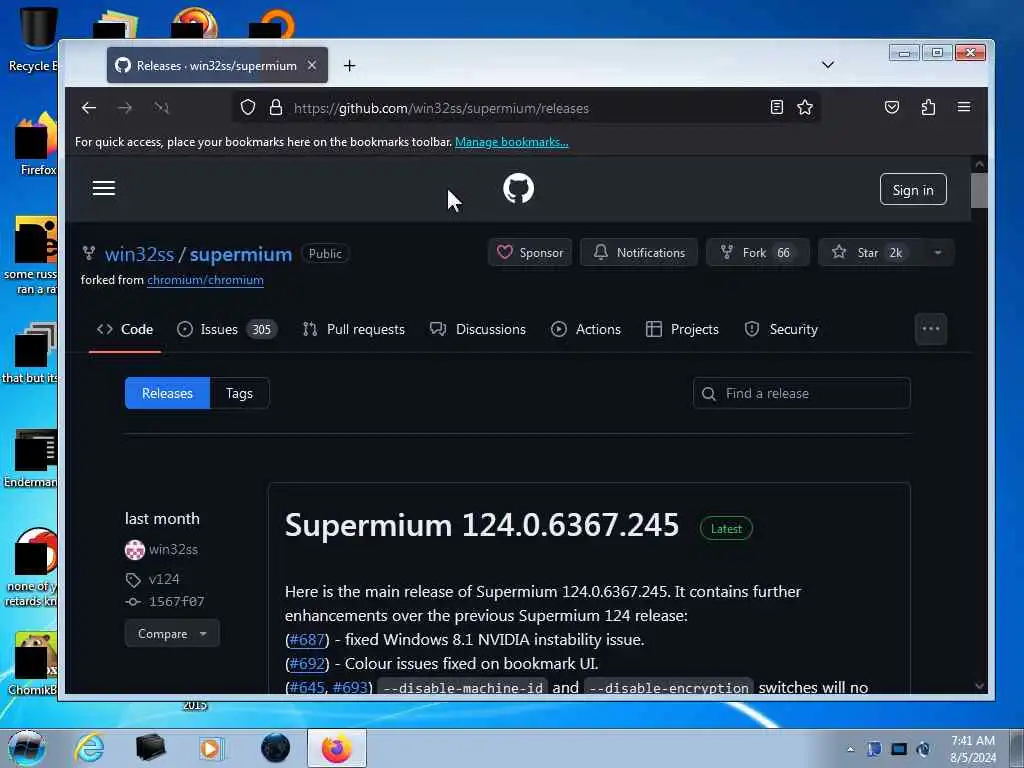The image size is (1024, 768).
Task: Click the Notifications button
Action: pos(639,253)
